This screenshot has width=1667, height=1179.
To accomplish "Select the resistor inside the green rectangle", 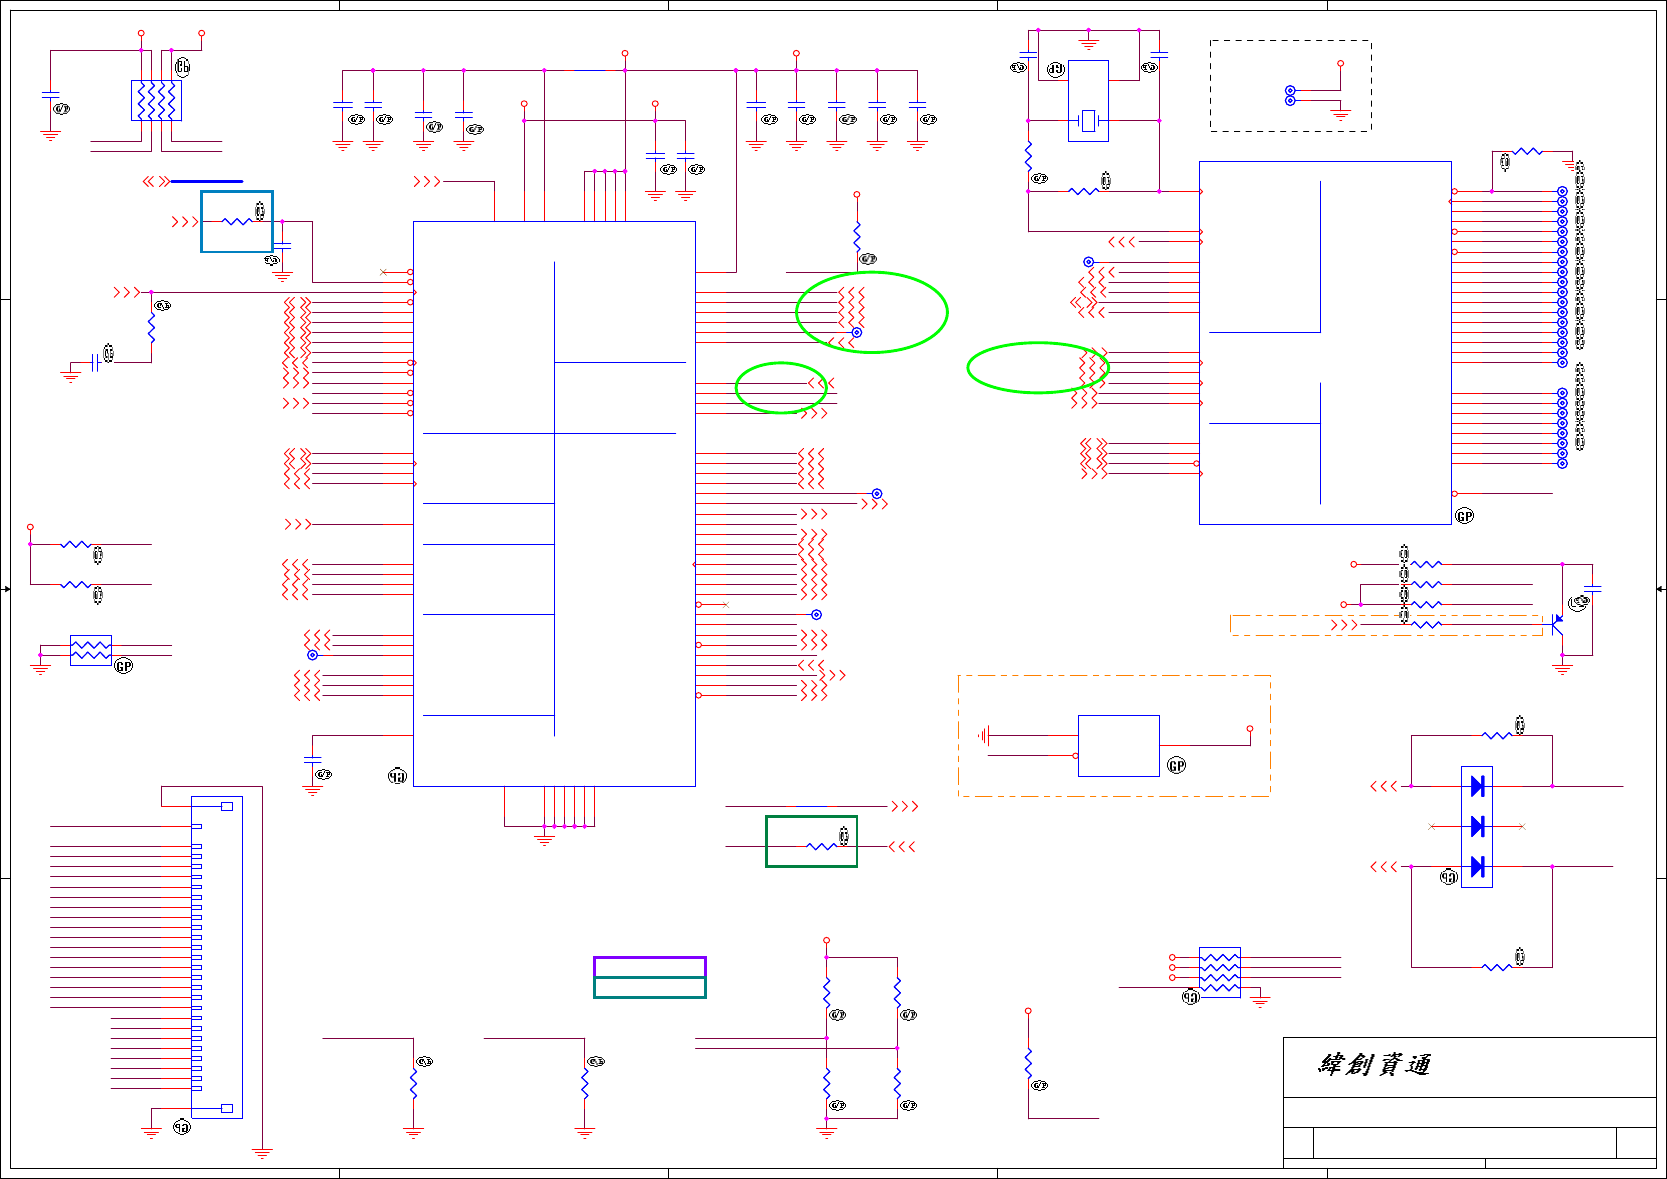I will [821, 846].
